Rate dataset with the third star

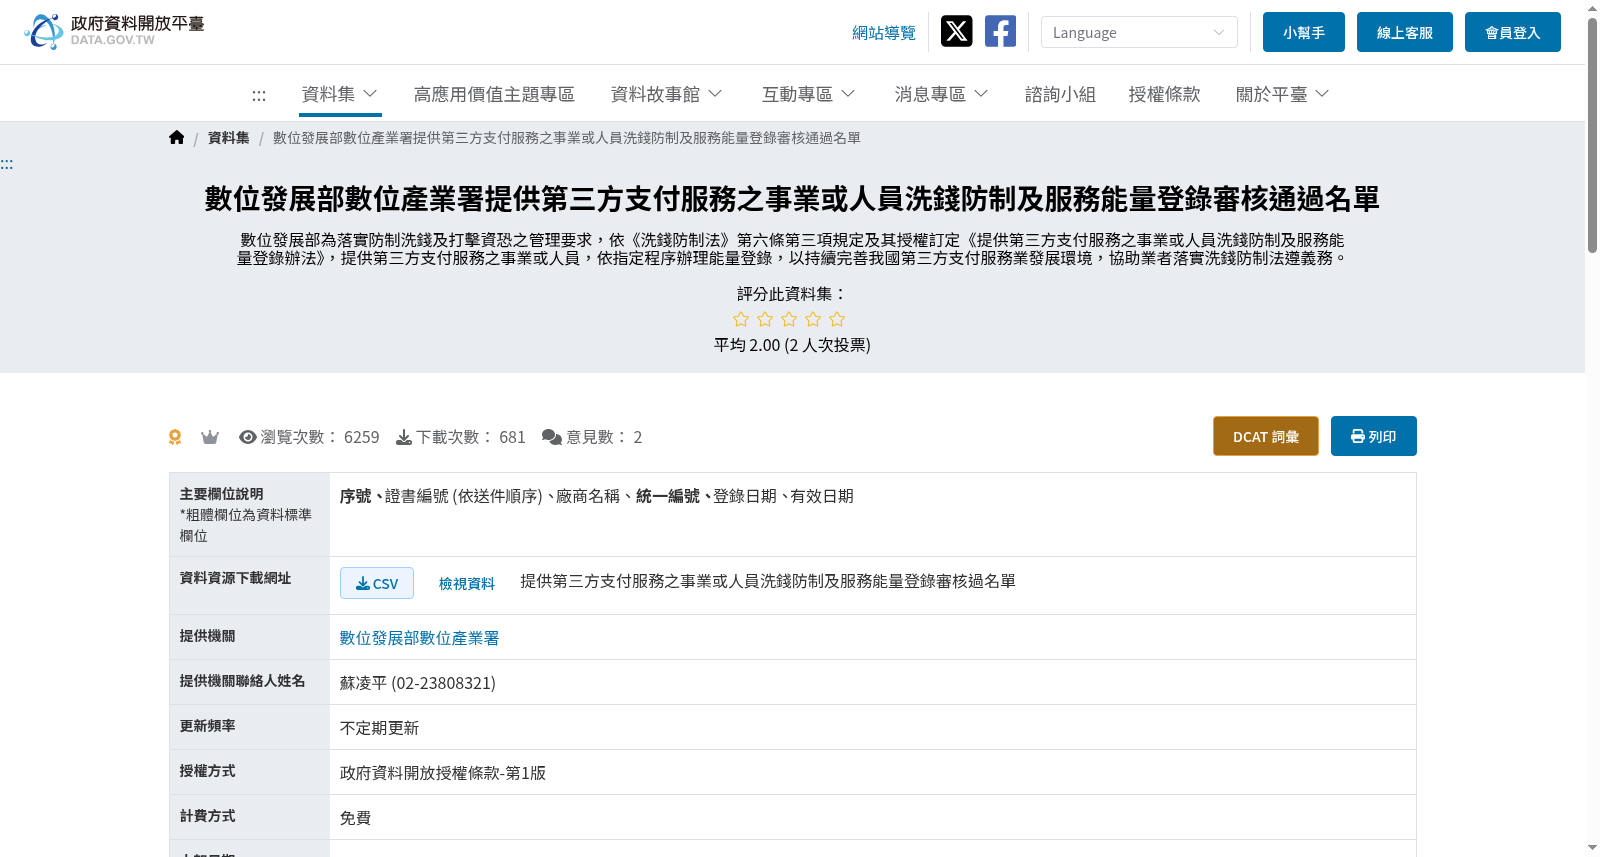click(789, 319)
